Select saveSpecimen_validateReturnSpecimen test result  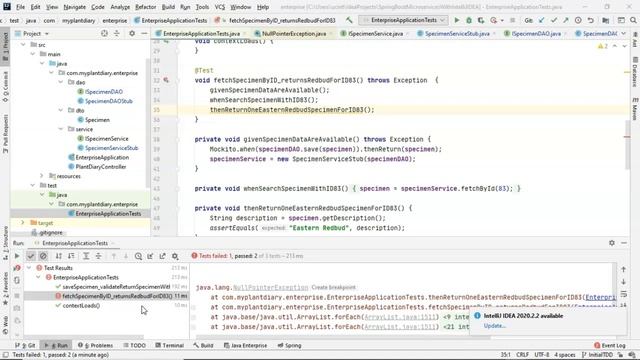(116, 287)
